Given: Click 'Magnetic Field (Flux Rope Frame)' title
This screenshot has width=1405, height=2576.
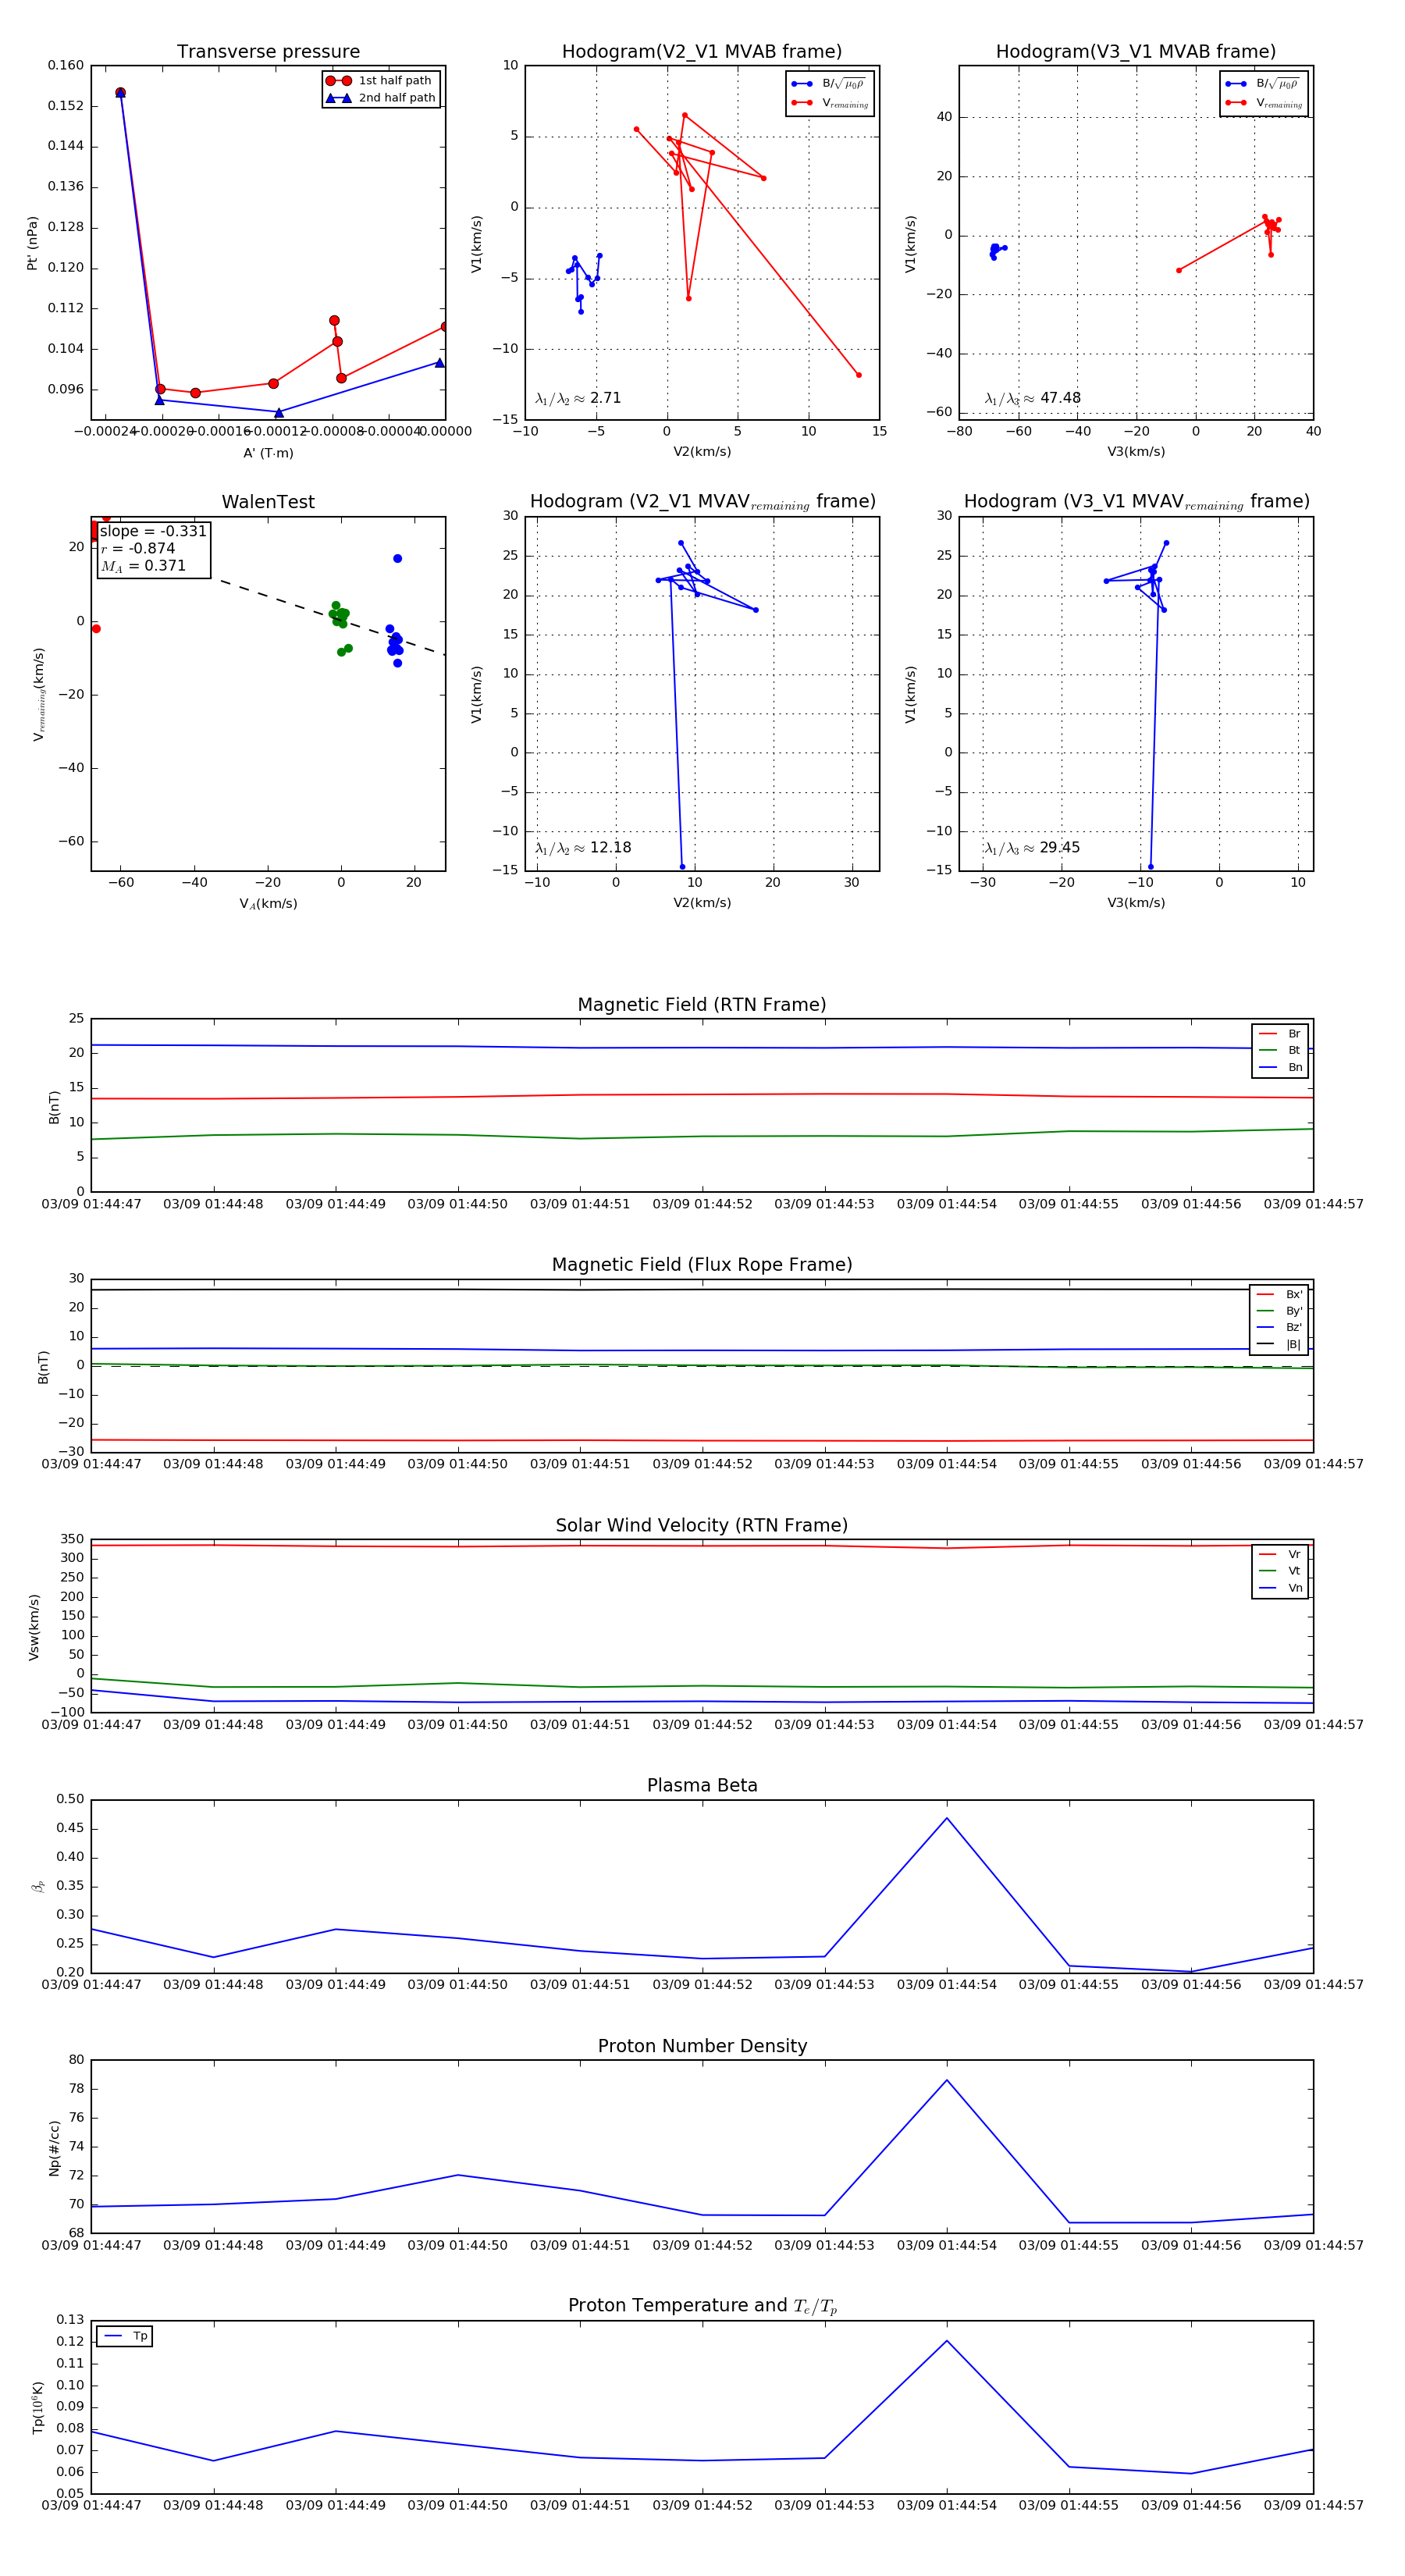Looking at the screenshot, I should point(702,1265).
